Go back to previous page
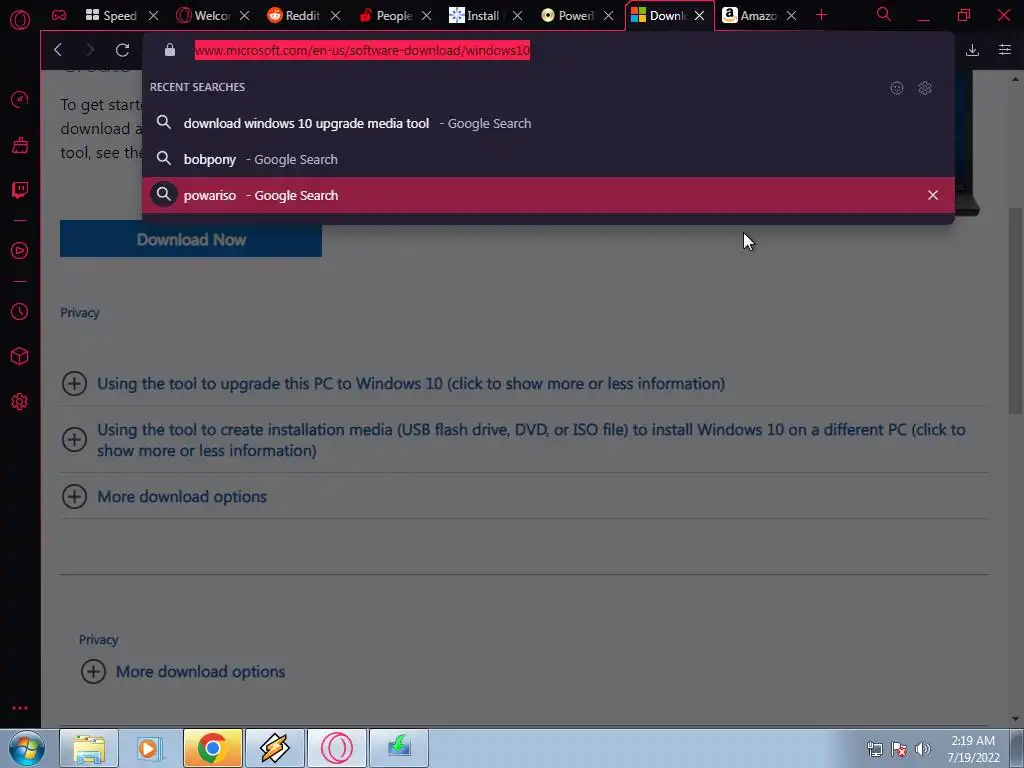This screenshot has height=768, width=1024. click(x=57, y=50)
